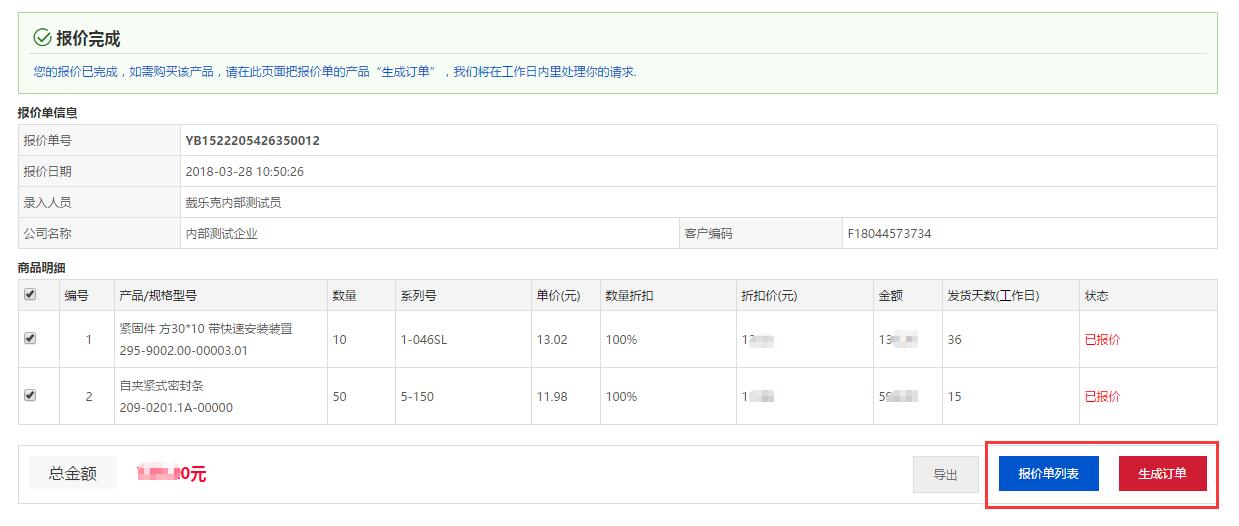Click unit price 11.98
Screen dimensions: 1239x526
552,397
